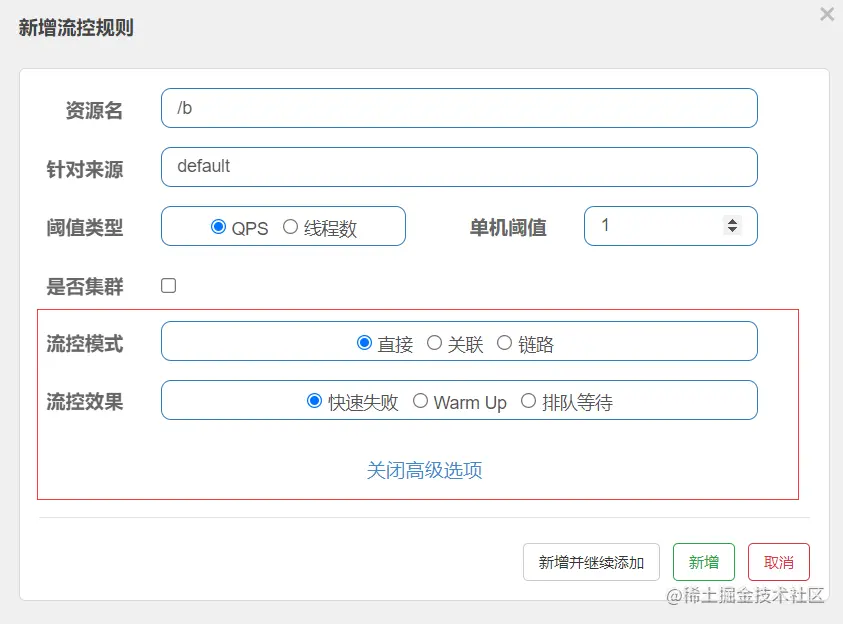Increase the 单机阈值 value with up arrow

click(732, 221)
